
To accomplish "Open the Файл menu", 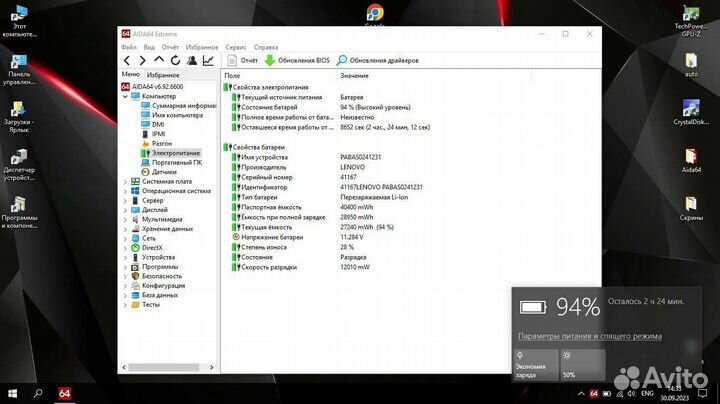I will coord(129,47).
